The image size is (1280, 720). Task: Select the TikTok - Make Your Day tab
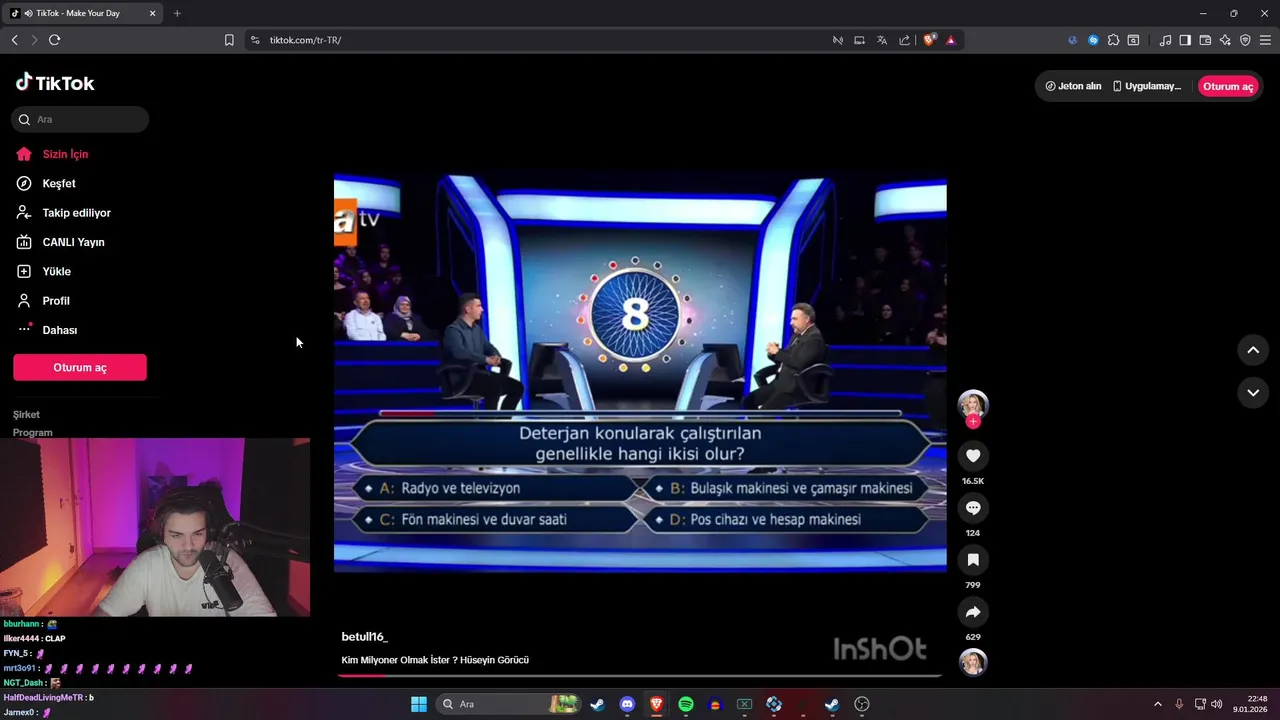(x=84, y=13)
